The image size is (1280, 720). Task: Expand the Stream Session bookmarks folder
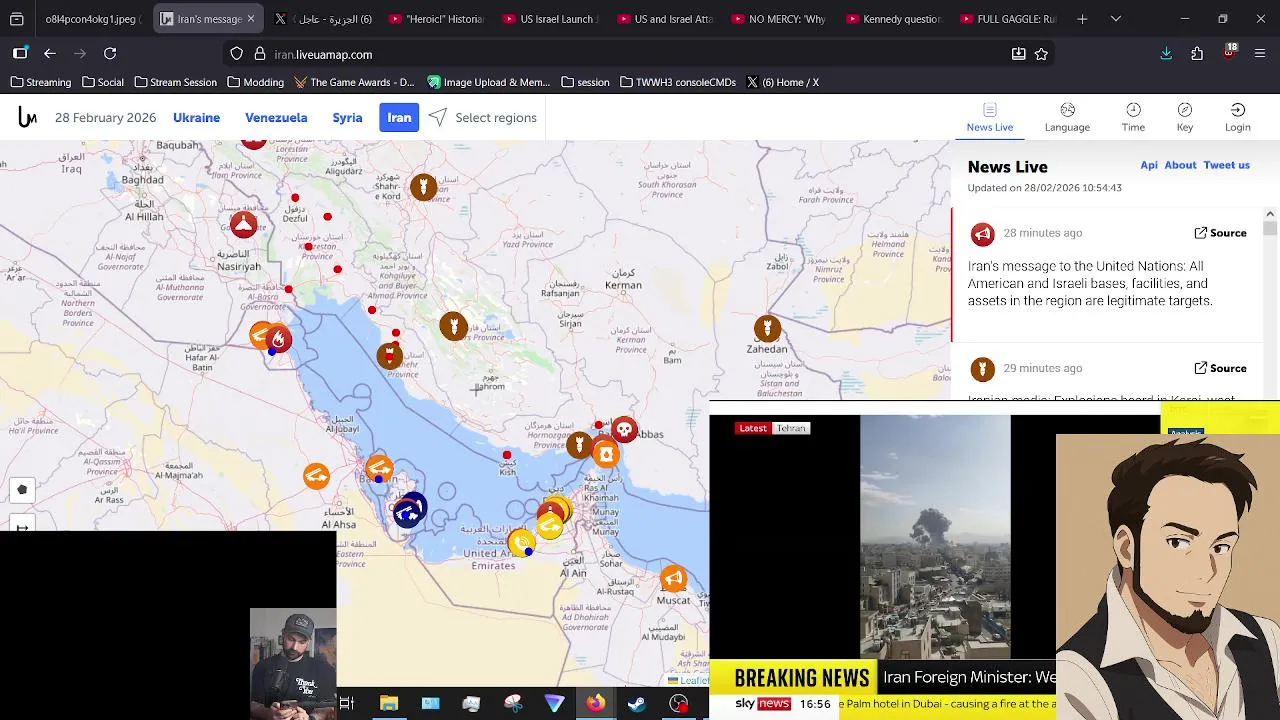click(176, 82)
